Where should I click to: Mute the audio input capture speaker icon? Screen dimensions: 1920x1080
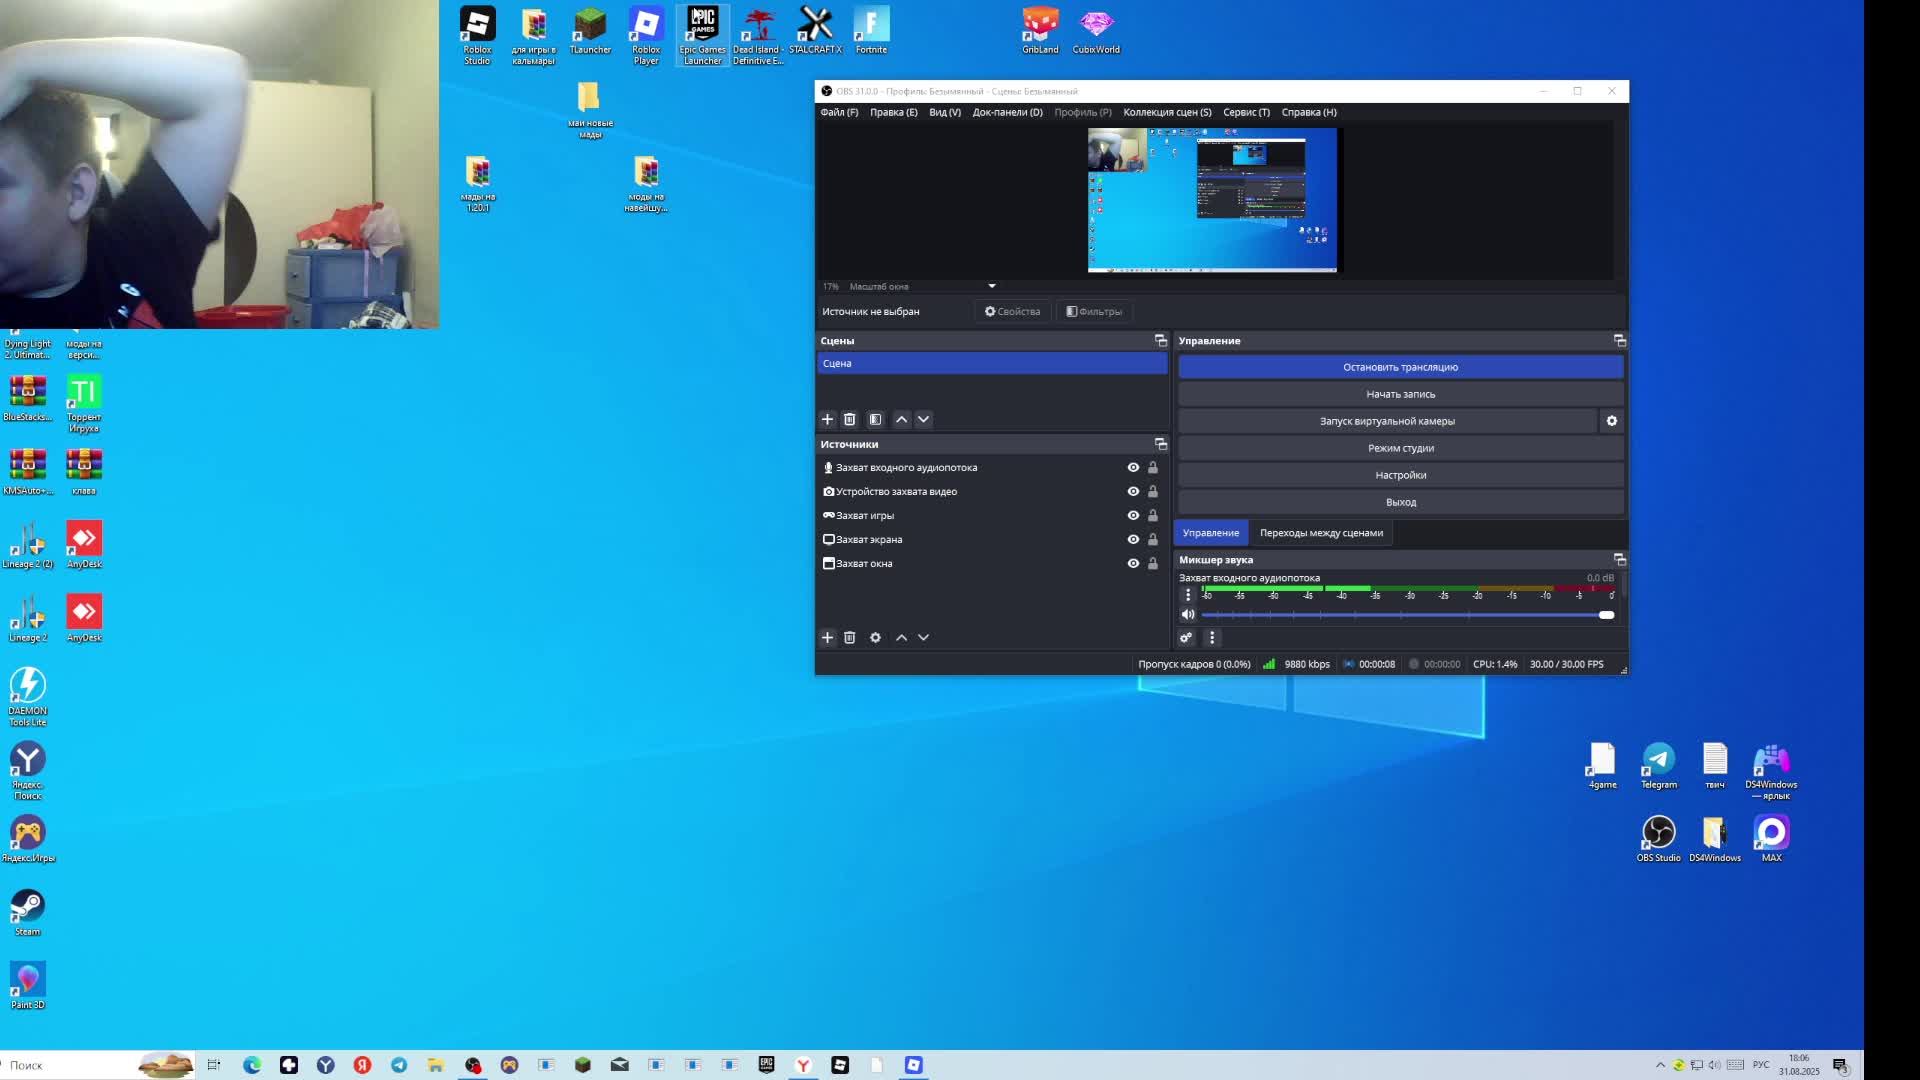[1187, 615]
